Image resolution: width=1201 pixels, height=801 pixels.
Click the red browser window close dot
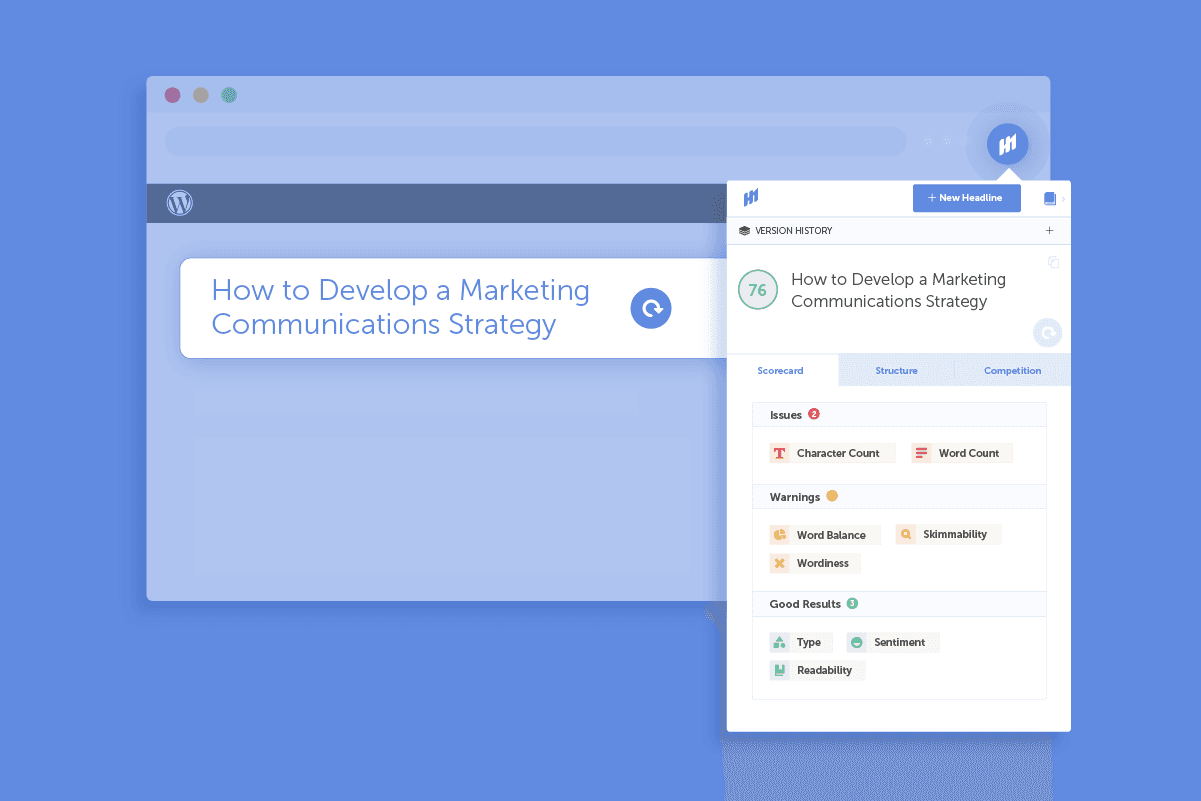tap(172, 95)
